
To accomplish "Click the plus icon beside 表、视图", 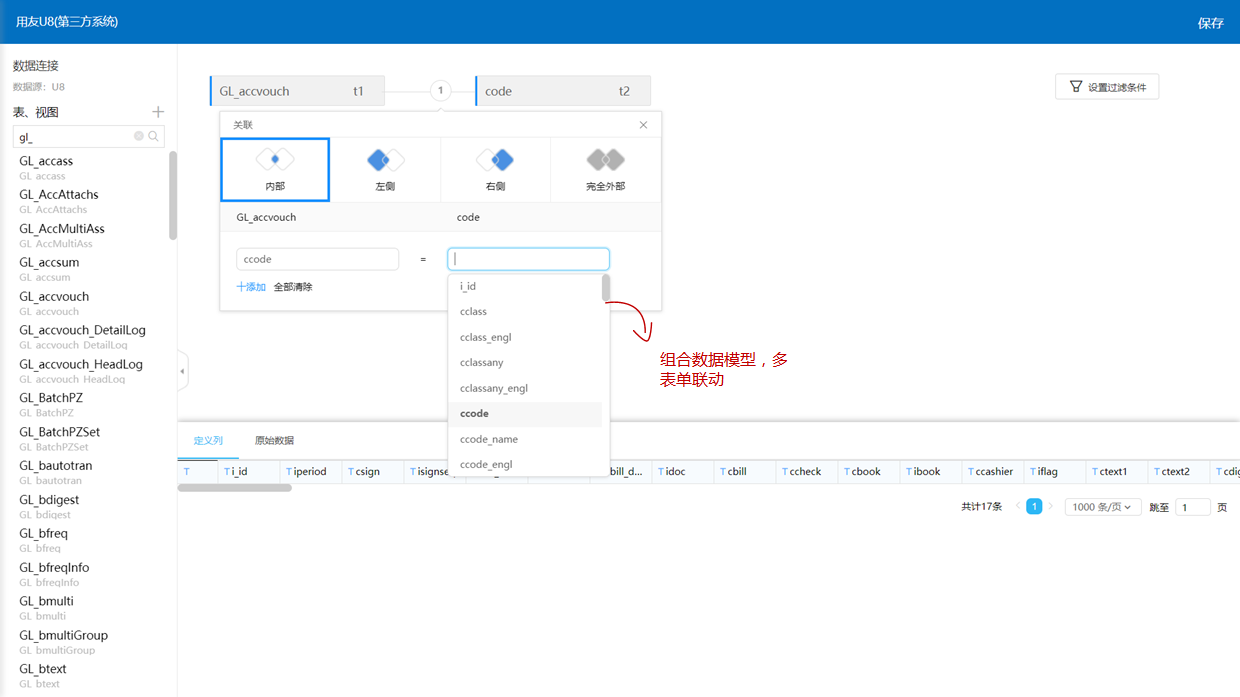I will [x=157, y=112].
